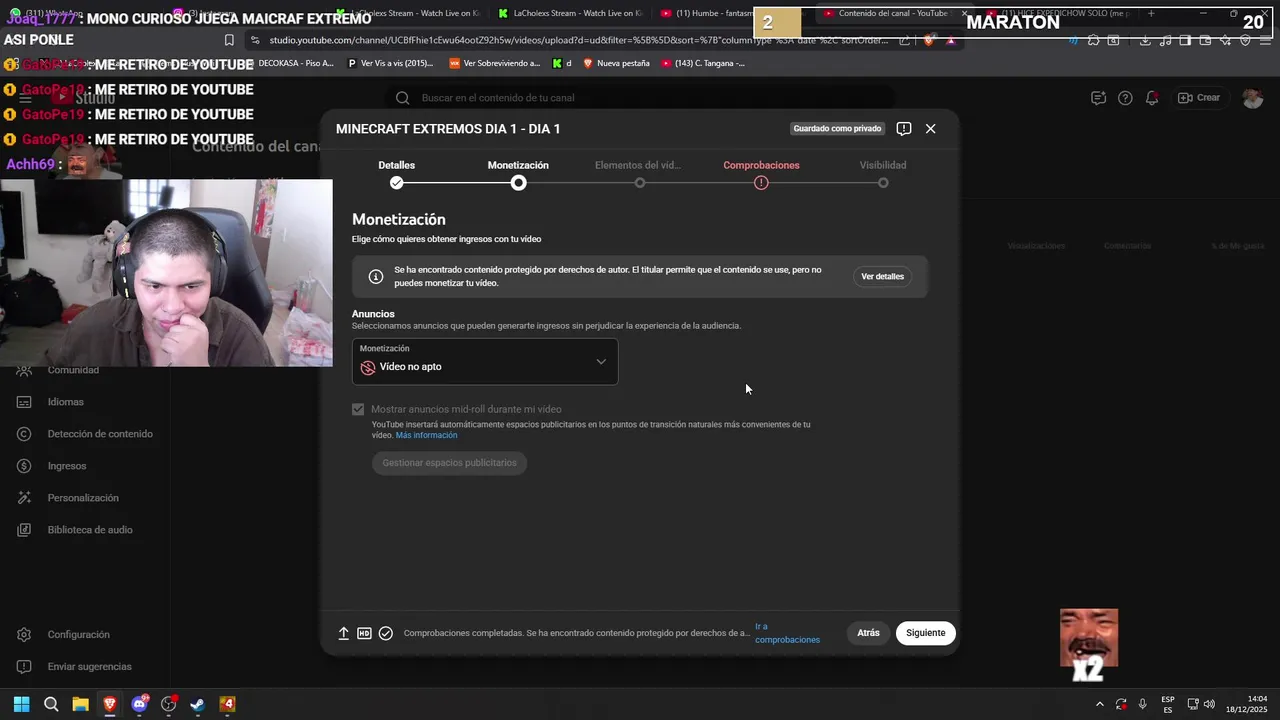Select the Monetización step
Viewport: 1280px width, 720px height.
pos(518,173)
